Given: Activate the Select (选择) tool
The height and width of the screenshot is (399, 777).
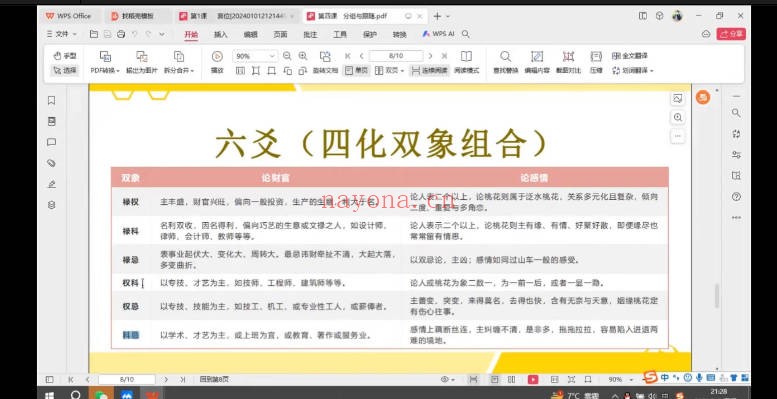Looking at the screenshot, I should coord(64,70).
